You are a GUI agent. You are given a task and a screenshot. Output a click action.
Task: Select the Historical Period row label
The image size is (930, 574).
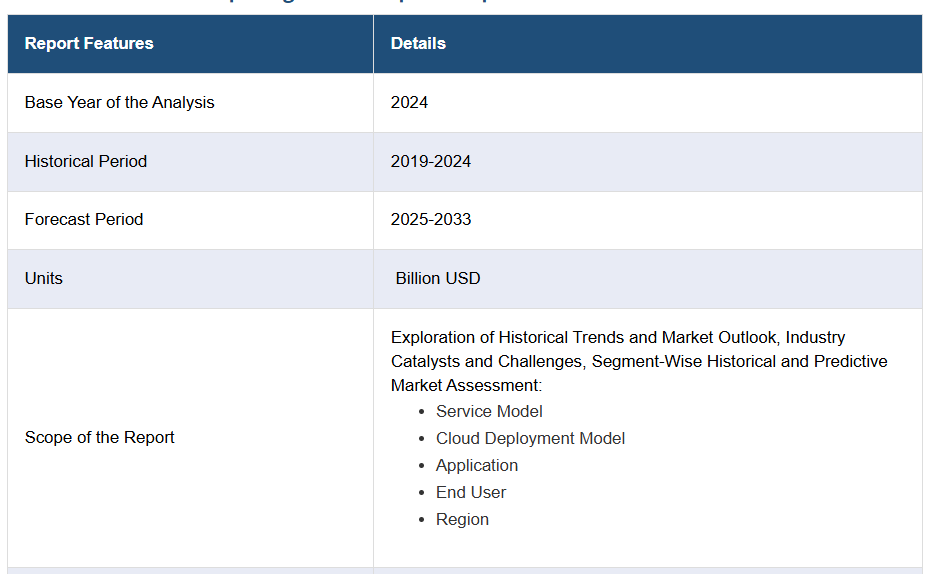(86, 162)
